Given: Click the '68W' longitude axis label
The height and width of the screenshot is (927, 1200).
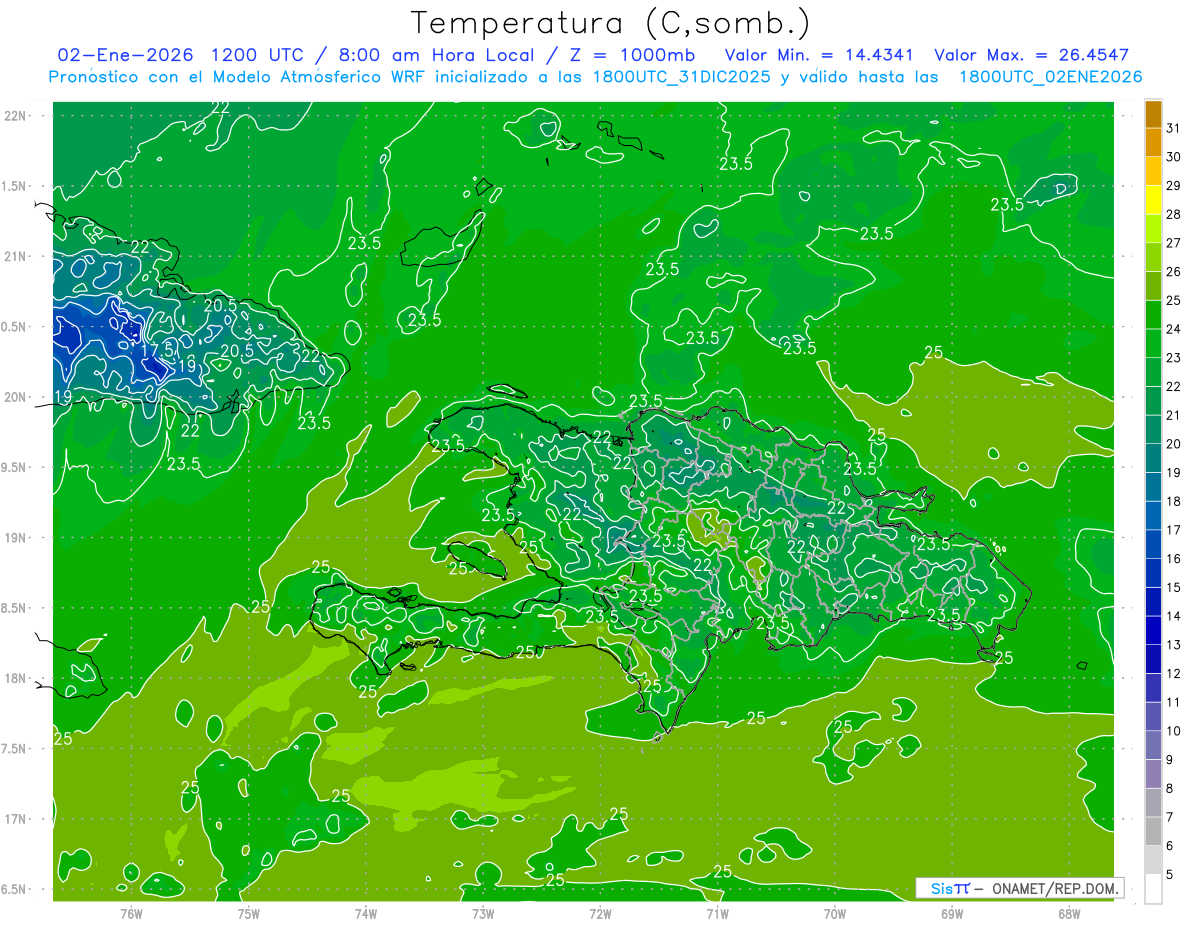Looking at the screenshot, I should (1069, 915).
